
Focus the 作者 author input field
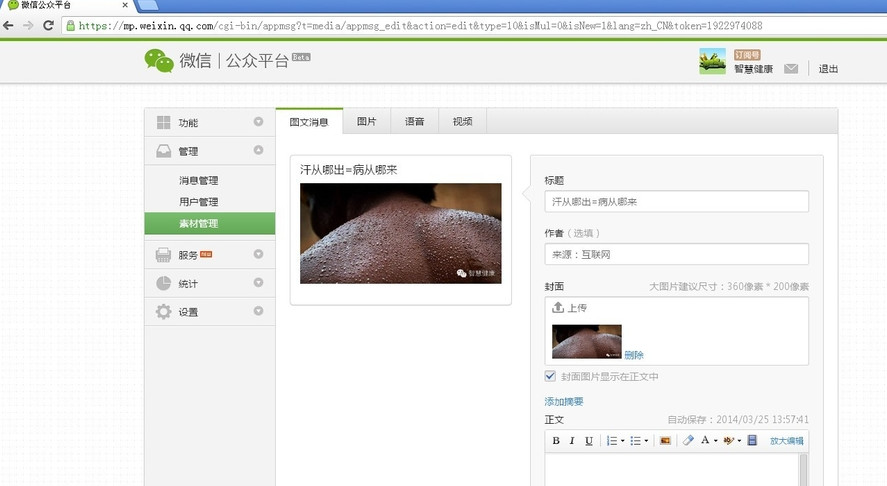(677, 254)
